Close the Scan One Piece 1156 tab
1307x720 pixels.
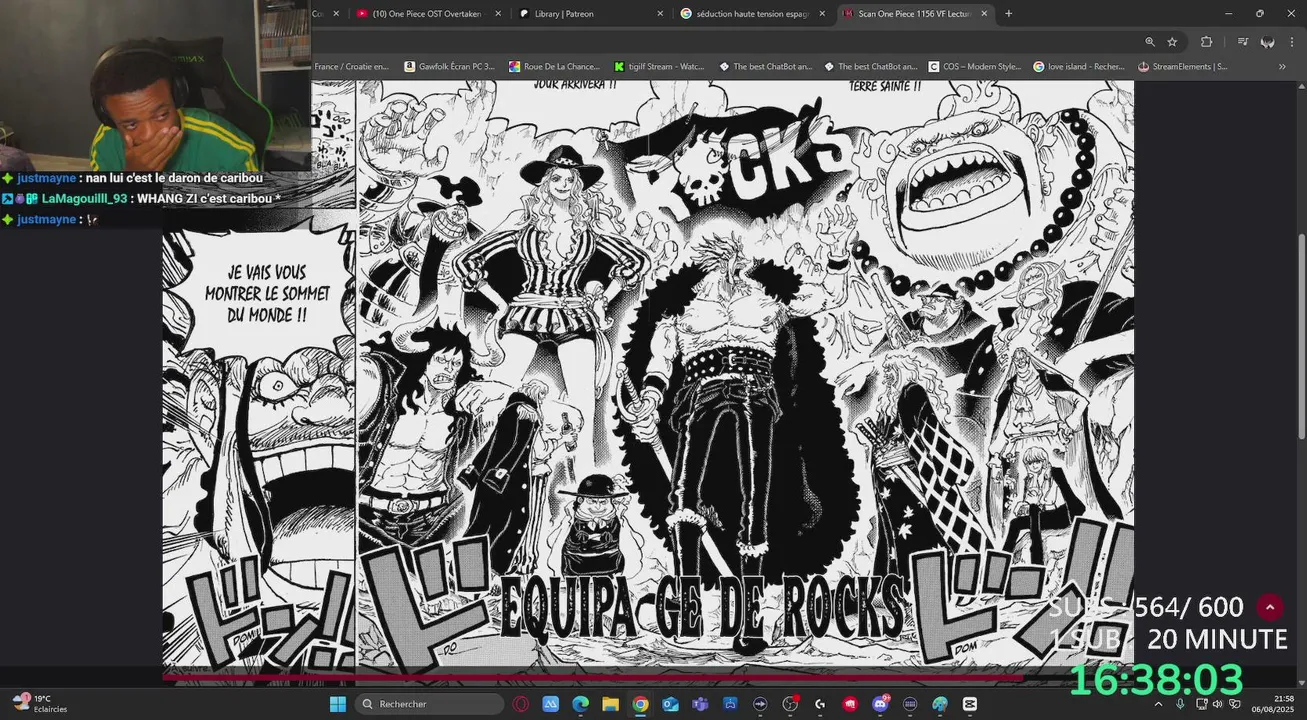(x=984, y=14)
